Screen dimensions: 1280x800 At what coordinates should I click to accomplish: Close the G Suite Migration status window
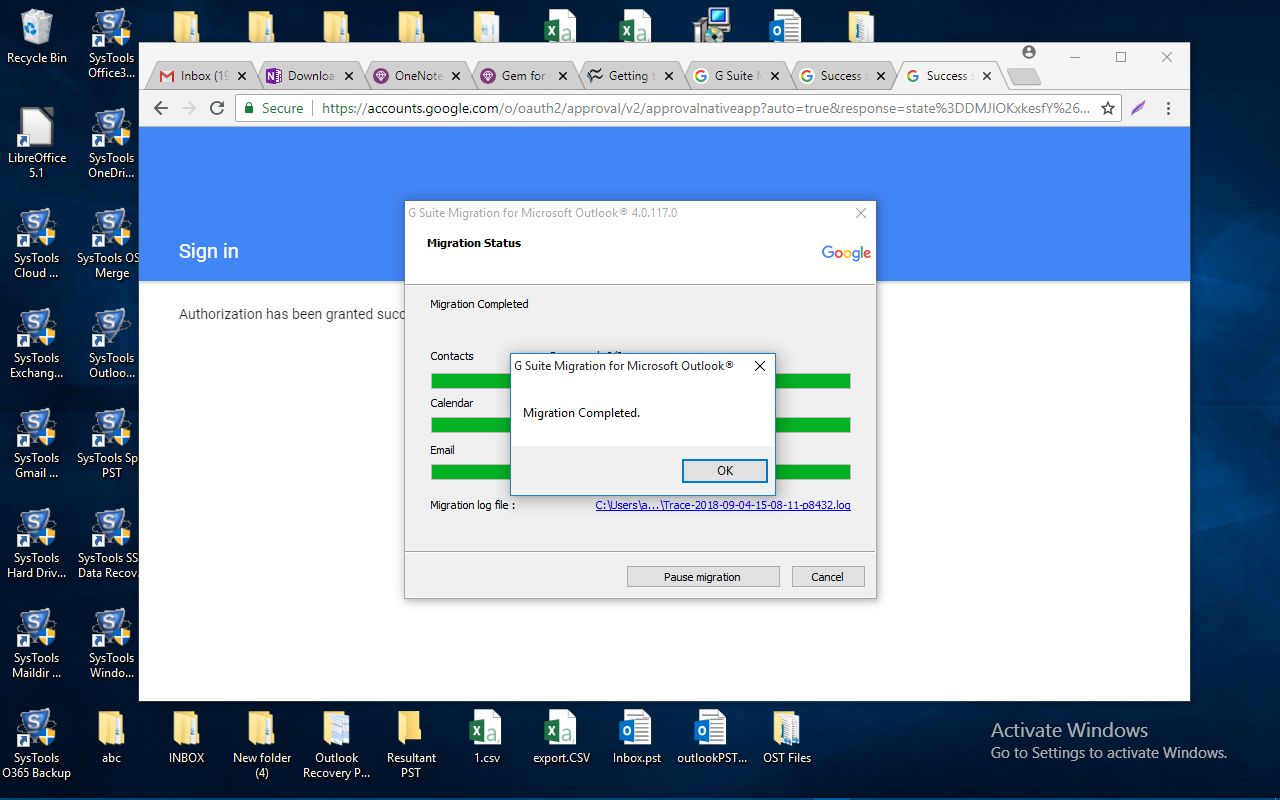tap(861, 213)
